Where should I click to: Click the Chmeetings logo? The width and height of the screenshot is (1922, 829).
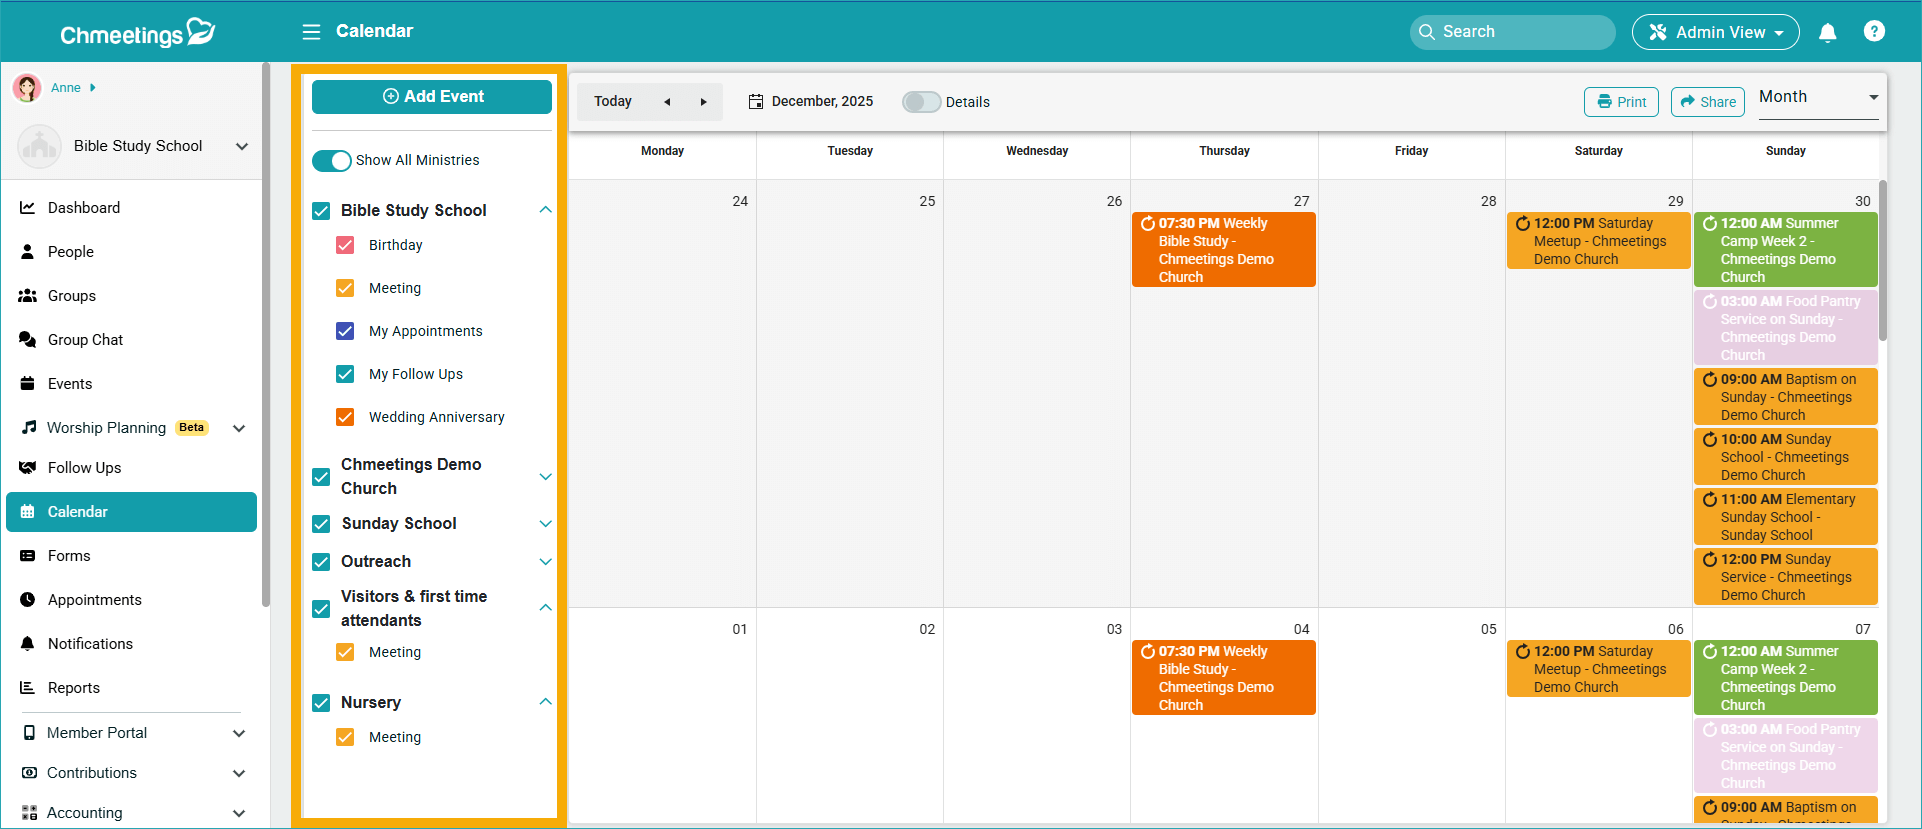coord(138,33)
